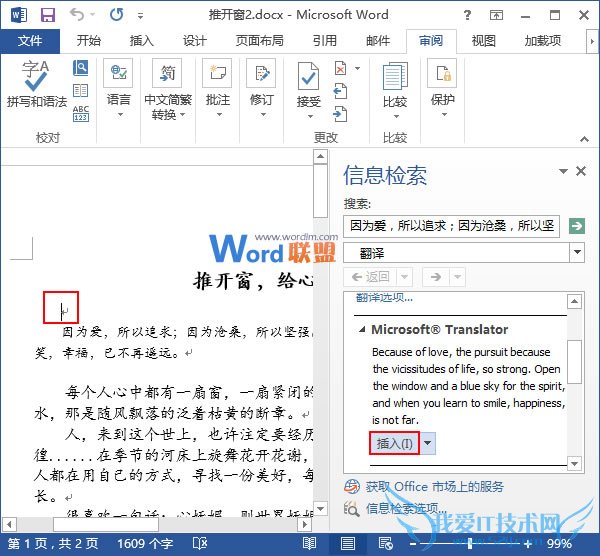
Task: Click the forward arrow button in Research pane
Action: pyautogui.click(x=436, y=276)
